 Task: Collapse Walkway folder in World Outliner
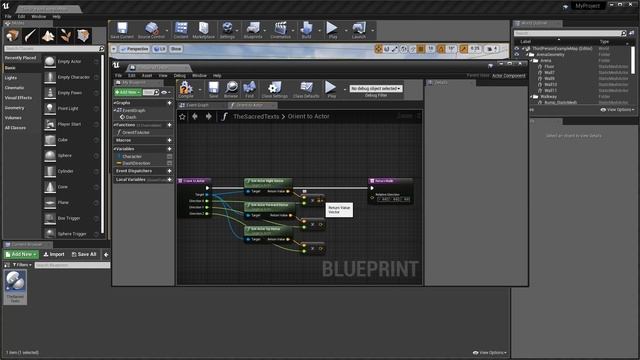(531, 97)
